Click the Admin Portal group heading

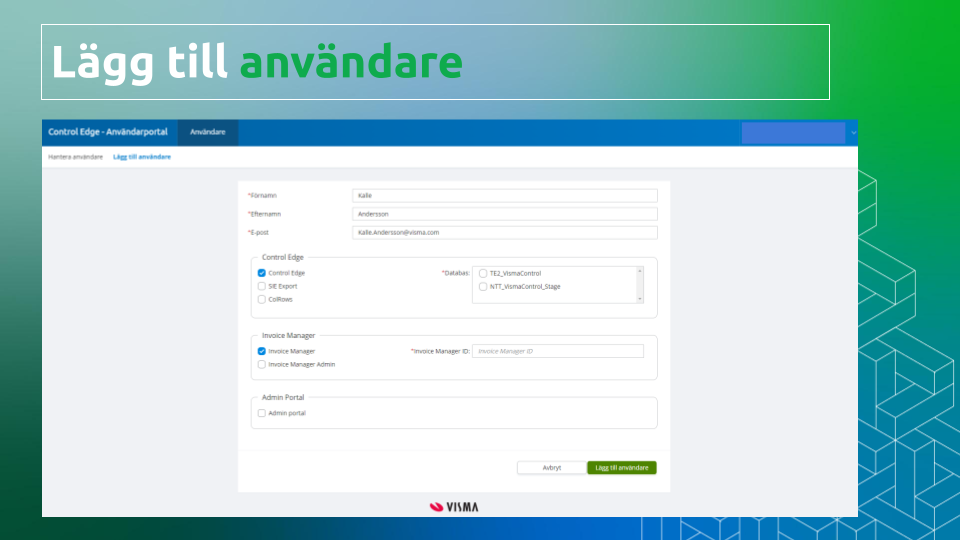283,397
